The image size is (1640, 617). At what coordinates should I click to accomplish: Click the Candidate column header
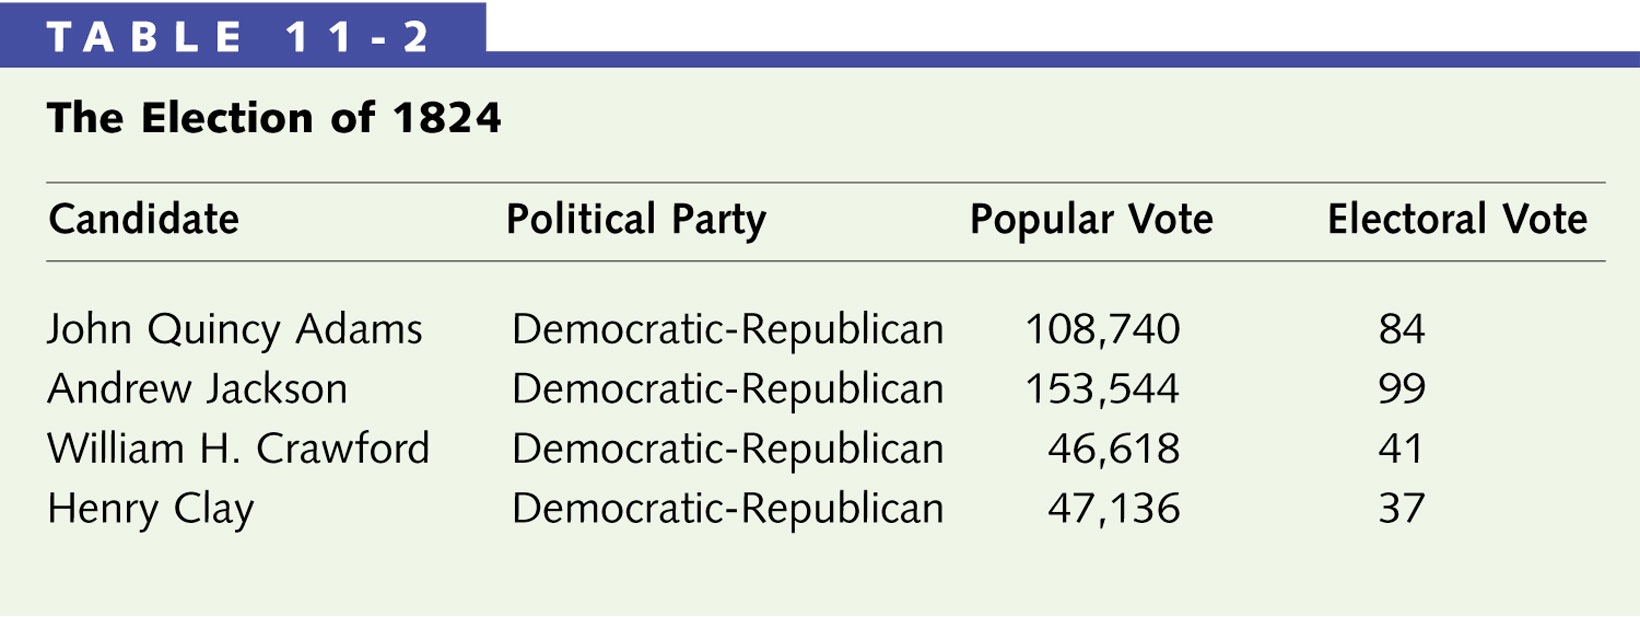tap(144, 219)
